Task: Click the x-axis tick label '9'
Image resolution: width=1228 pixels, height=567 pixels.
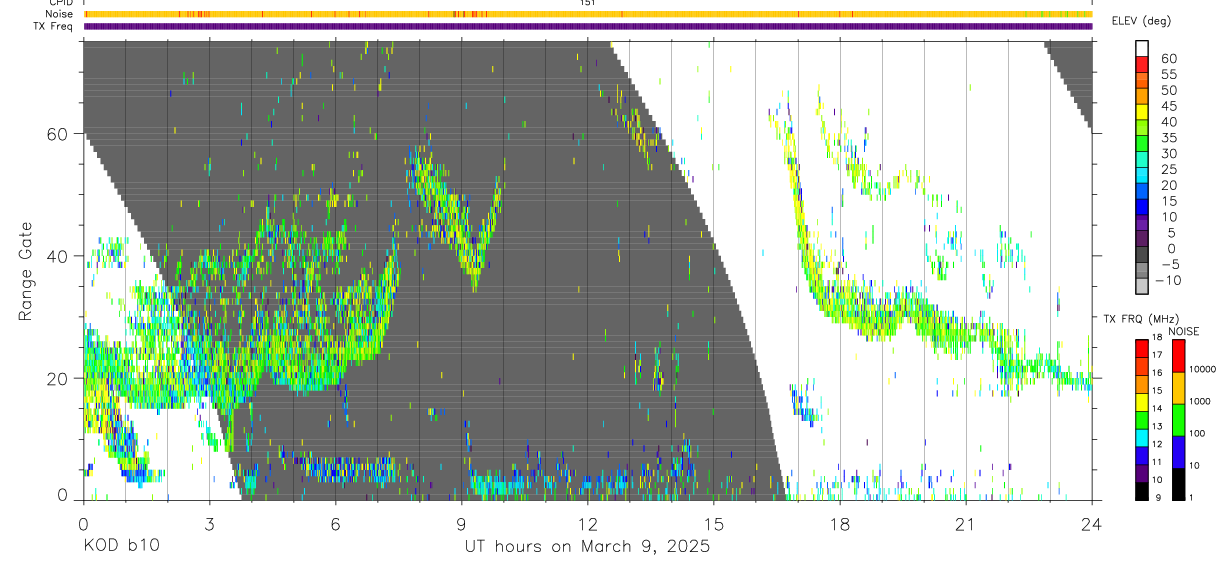Action: click(x=461, y=524)
